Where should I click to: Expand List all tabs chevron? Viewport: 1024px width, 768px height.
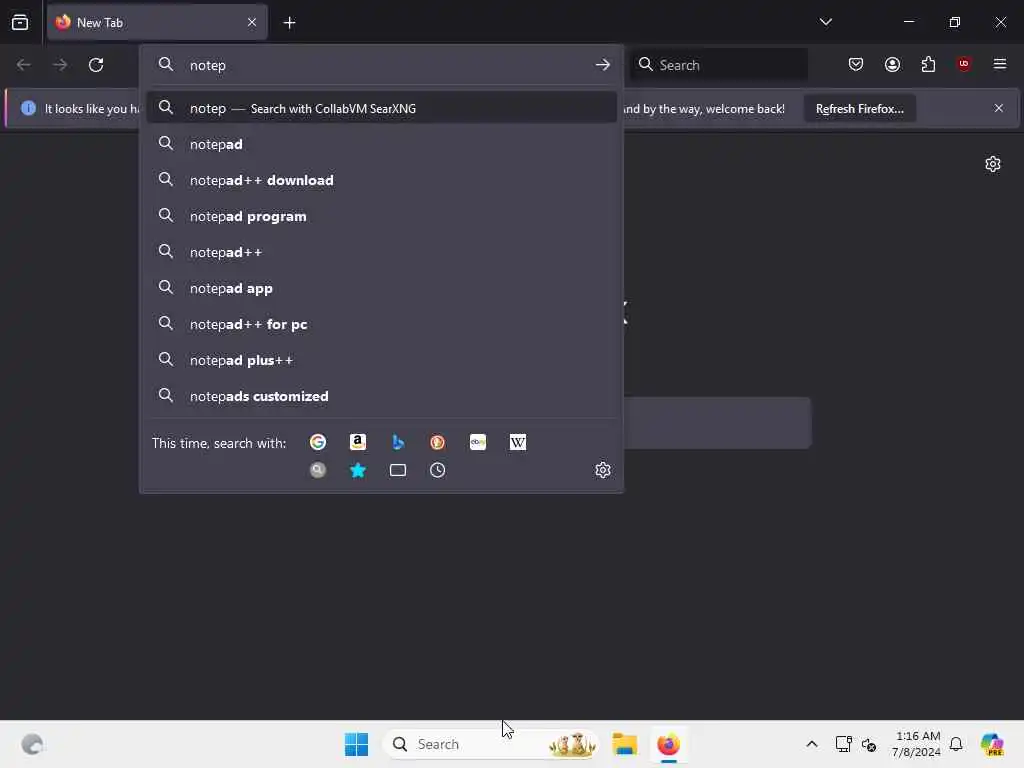pos(825,22)
